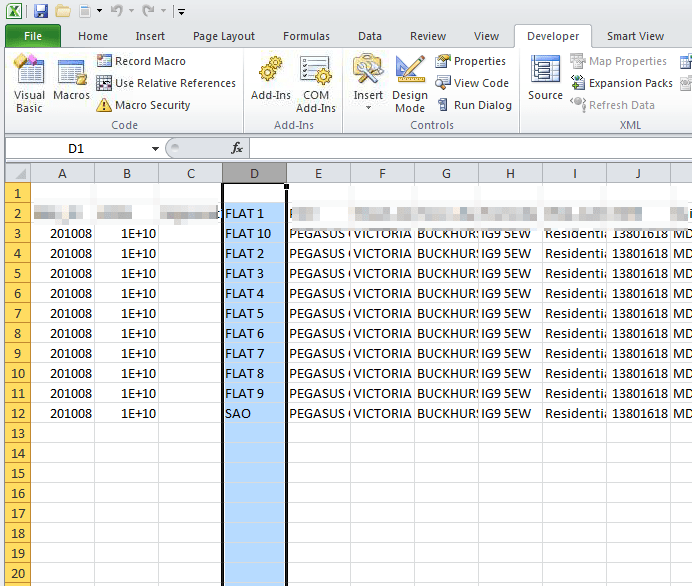Open Macro Security settings
The height and width of the screenshot is (586, 692).
click(143, 105)
